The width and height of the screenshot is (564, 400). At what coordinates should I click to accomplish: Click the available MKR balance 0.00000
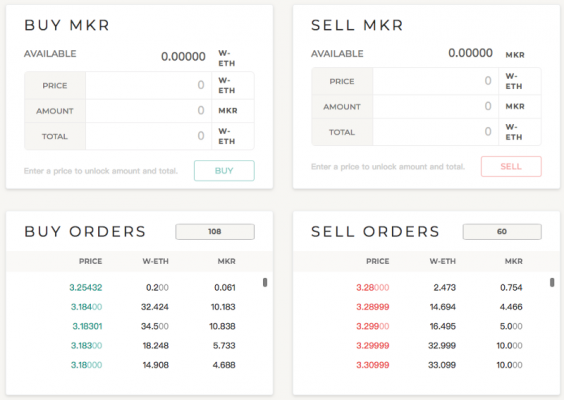click(x=470, y=53)
